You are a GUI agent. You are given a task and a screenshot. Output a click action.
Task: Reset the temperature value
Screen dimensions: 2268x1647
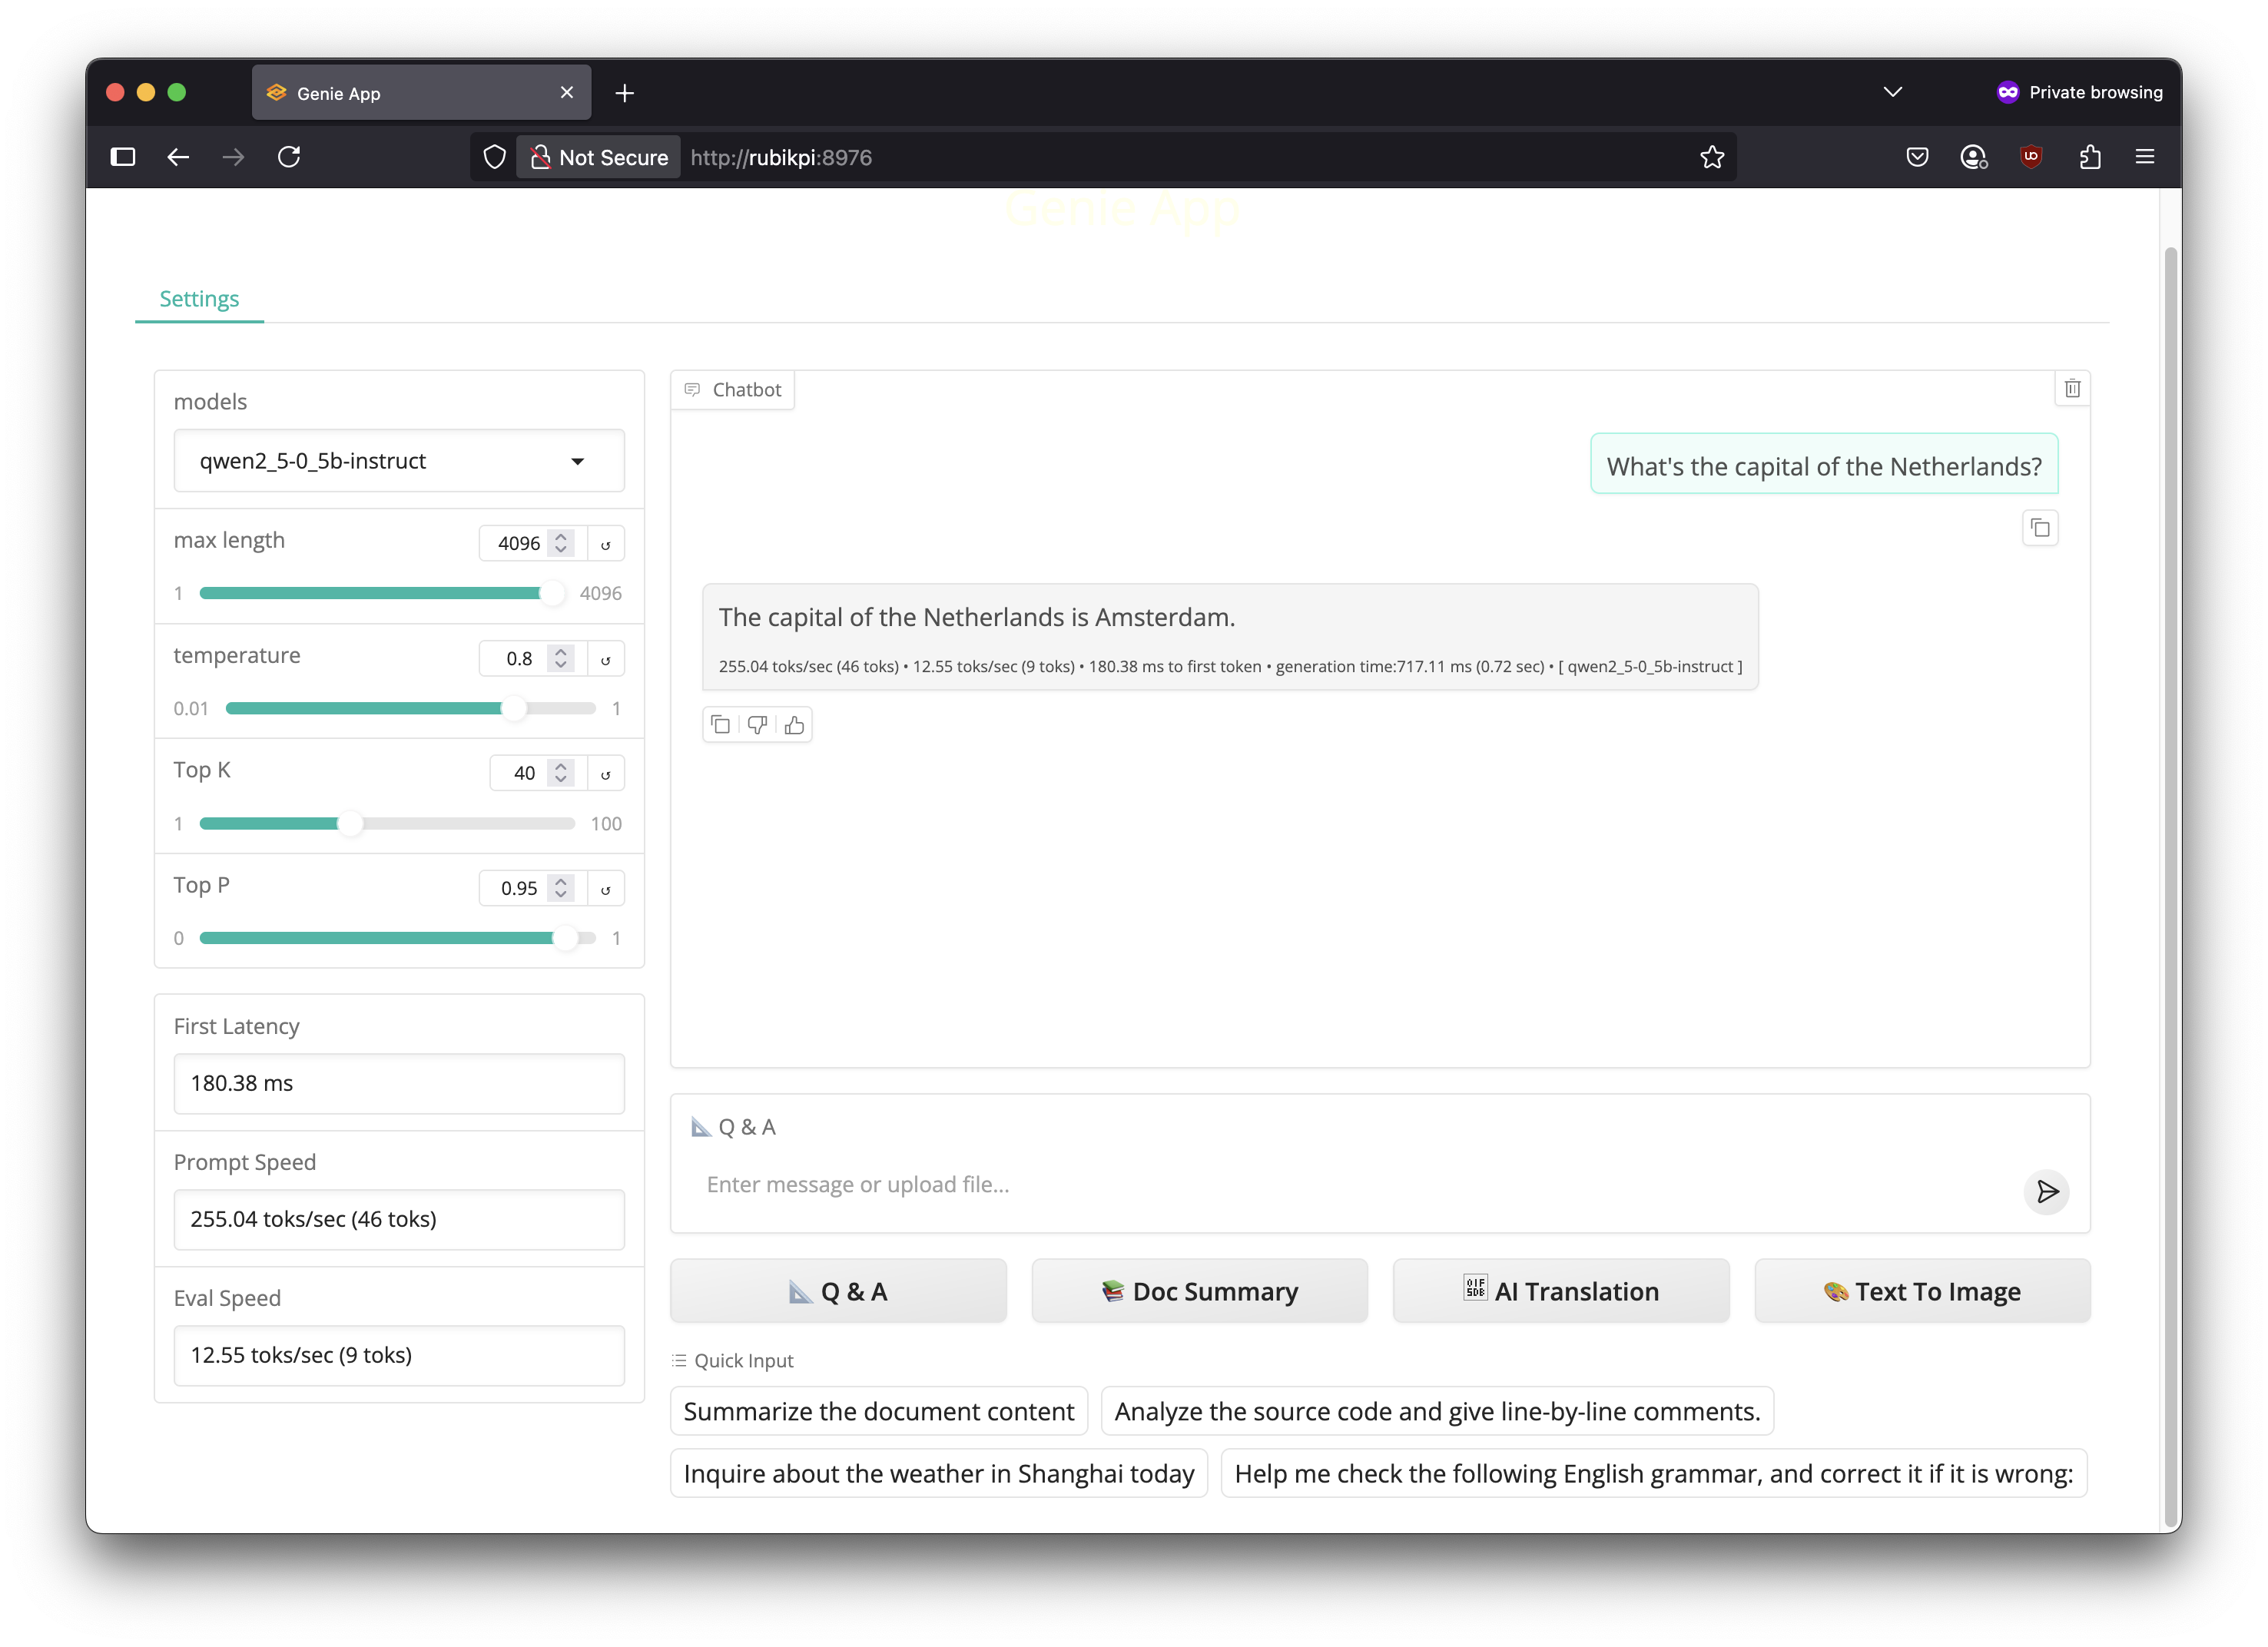[x=605, y=659]
